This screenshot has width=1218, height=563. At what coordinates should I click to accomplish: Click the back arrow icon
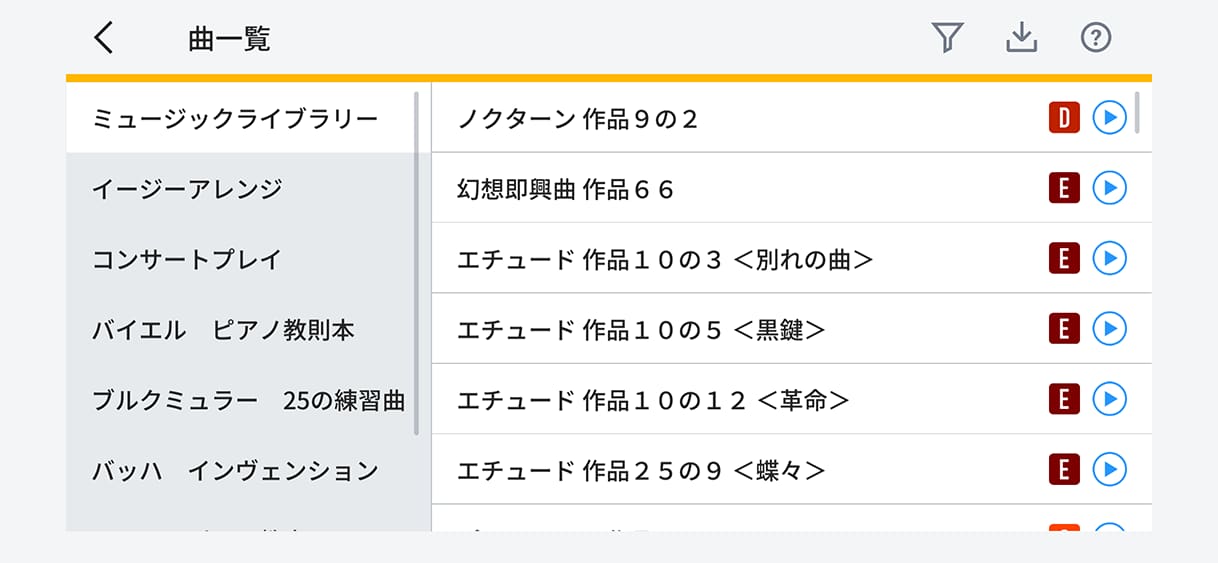click(104, 38)
